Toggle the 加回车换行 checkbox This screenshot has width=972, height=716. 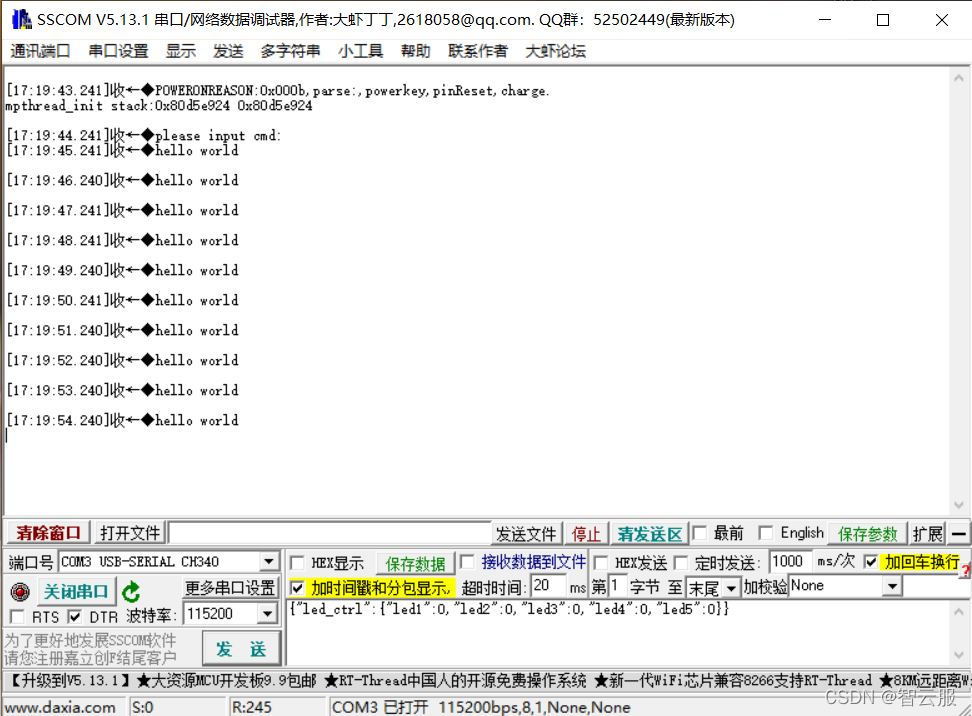point(870,562)
